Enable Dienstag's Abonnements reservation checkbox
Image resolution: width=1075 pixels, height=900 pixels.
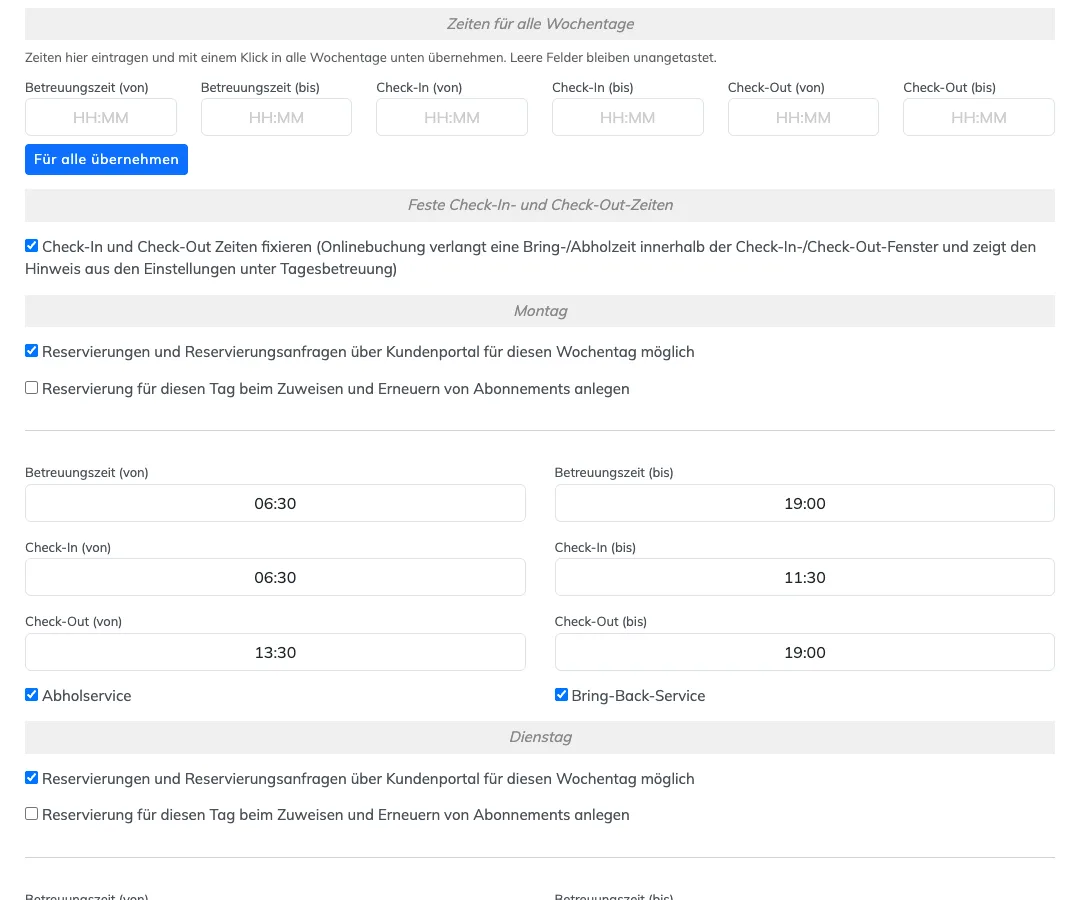[32, 814]
